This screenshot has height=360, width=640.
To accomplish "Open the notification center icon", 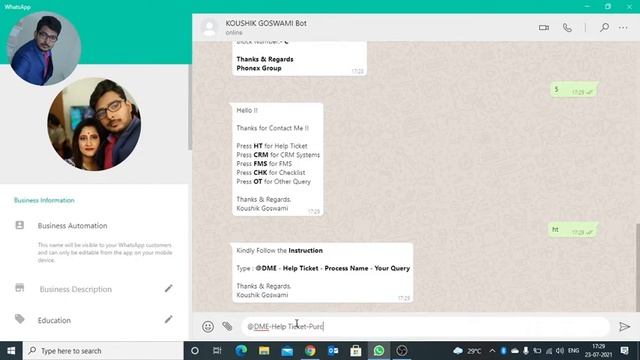I will tap(624, 351).
